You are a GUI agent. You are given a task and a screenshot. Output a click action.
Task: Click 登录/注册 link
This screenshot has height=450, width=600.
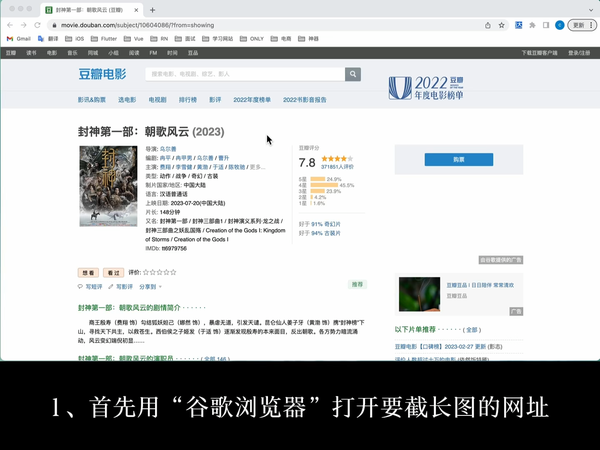click(x=579, y=53)
